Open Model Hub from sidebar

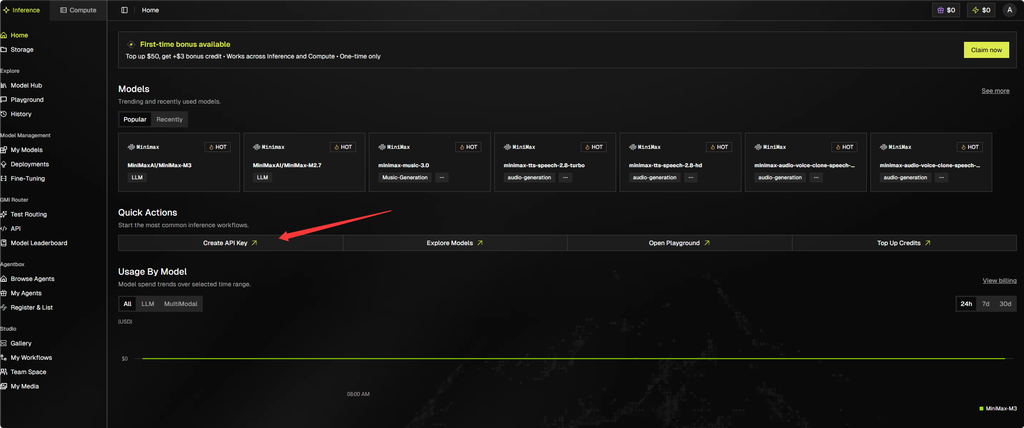[26, 86]
